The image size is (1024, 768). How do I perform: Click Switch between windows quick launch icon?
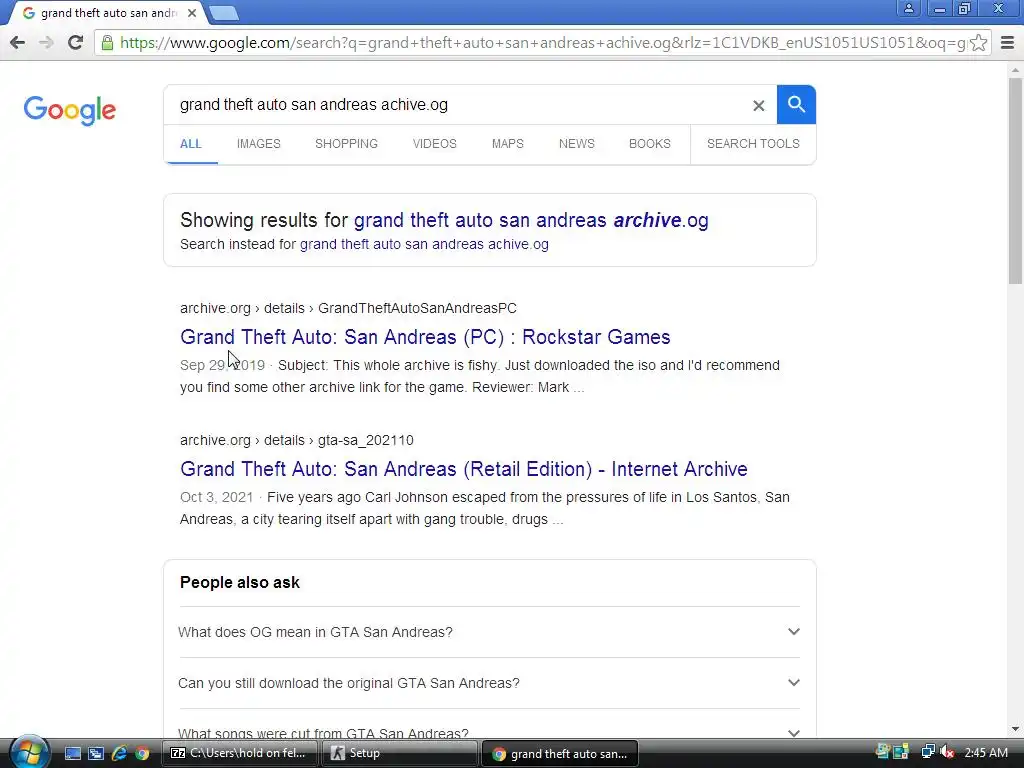(96, 754)
